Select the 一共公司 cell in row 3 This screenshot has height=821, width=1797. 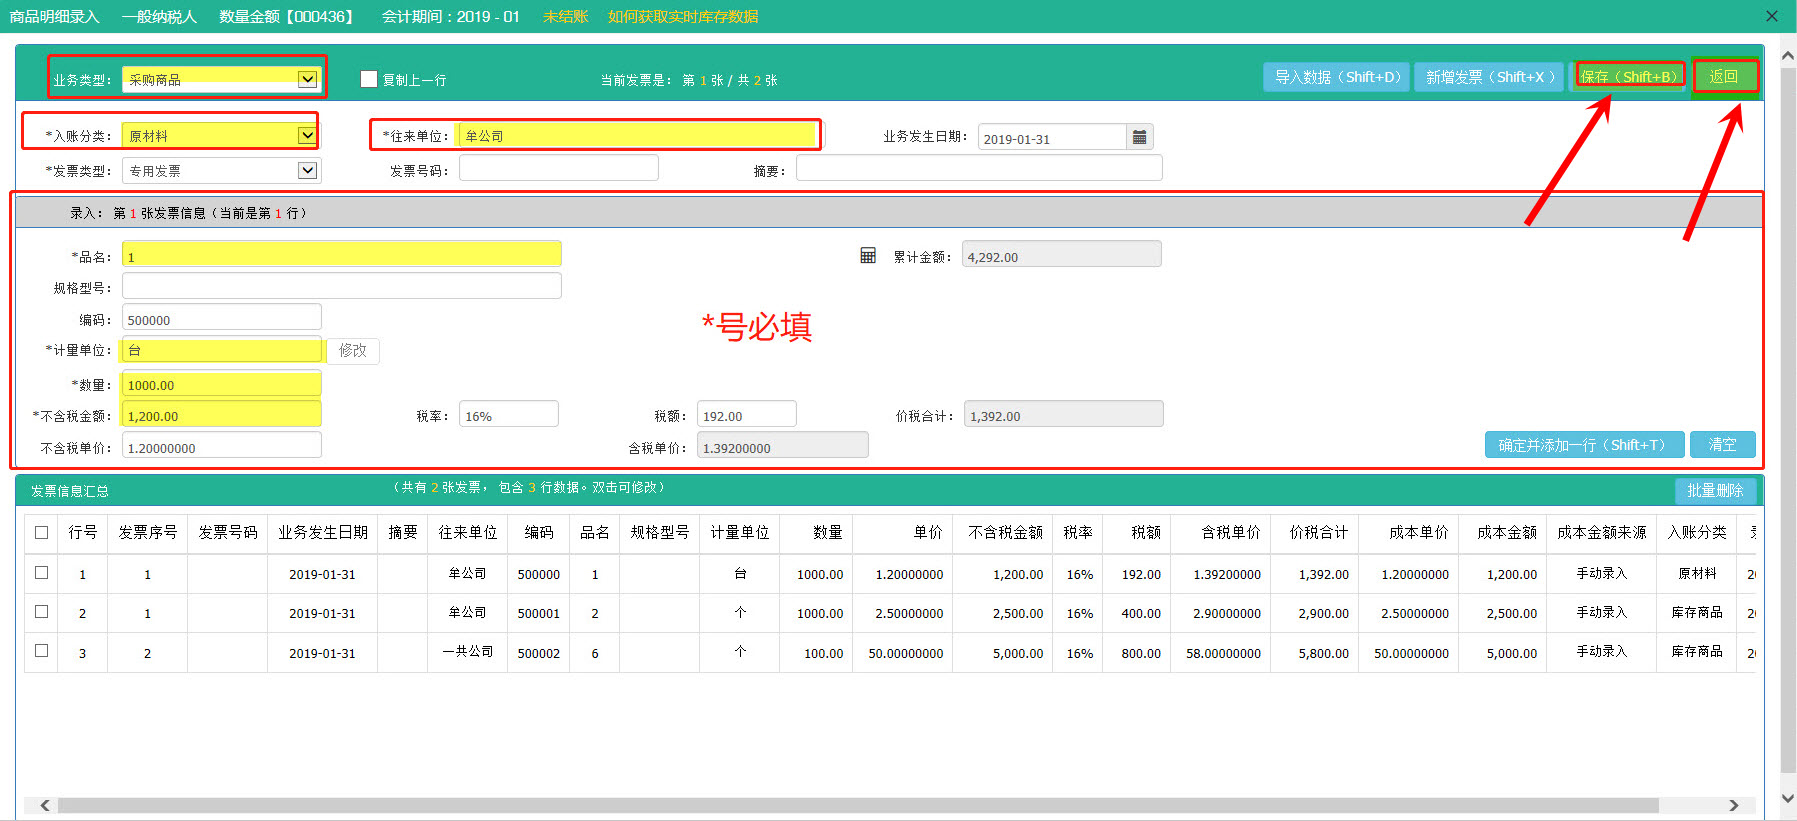coord(467,652)
